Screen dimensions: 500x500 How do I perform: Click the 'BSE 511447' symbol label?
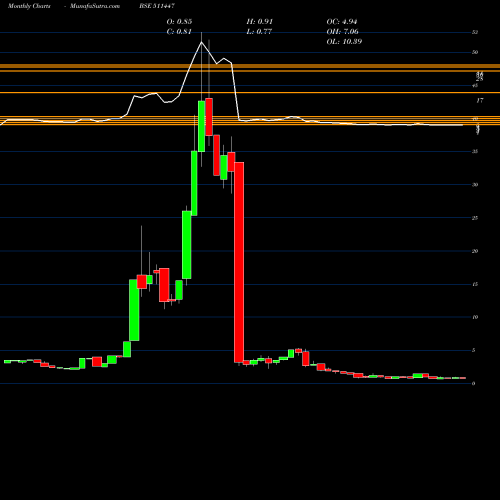(157, 6)
